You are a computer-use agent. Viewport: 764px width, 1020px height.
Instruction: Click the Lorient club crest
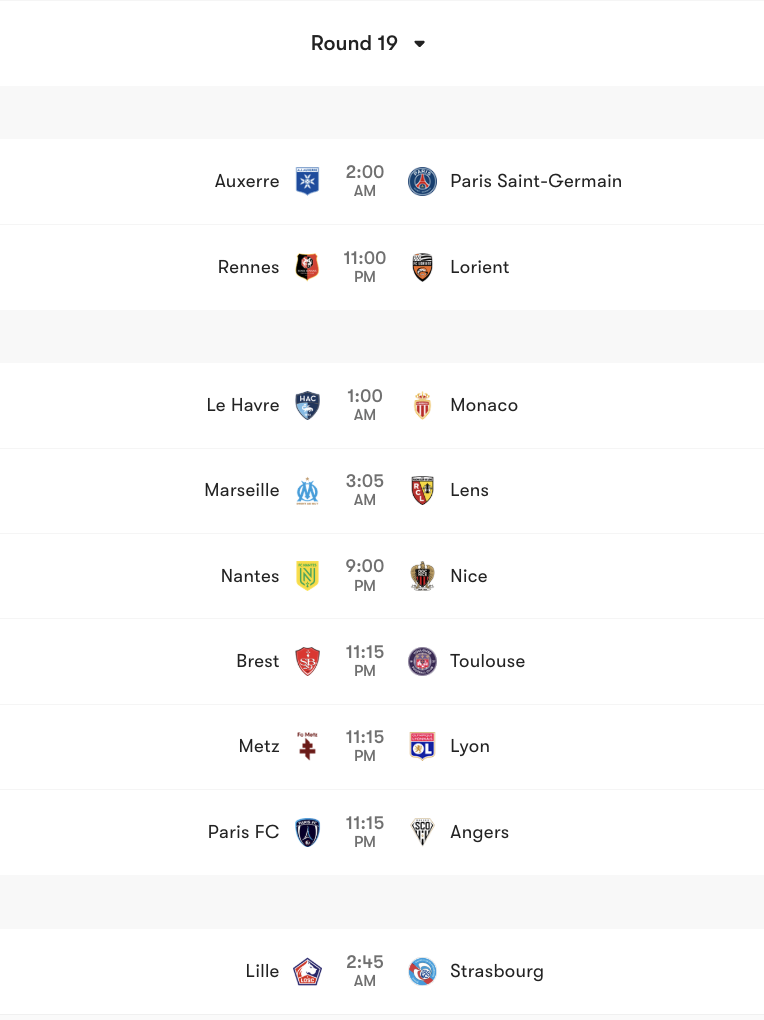point(422,267)
